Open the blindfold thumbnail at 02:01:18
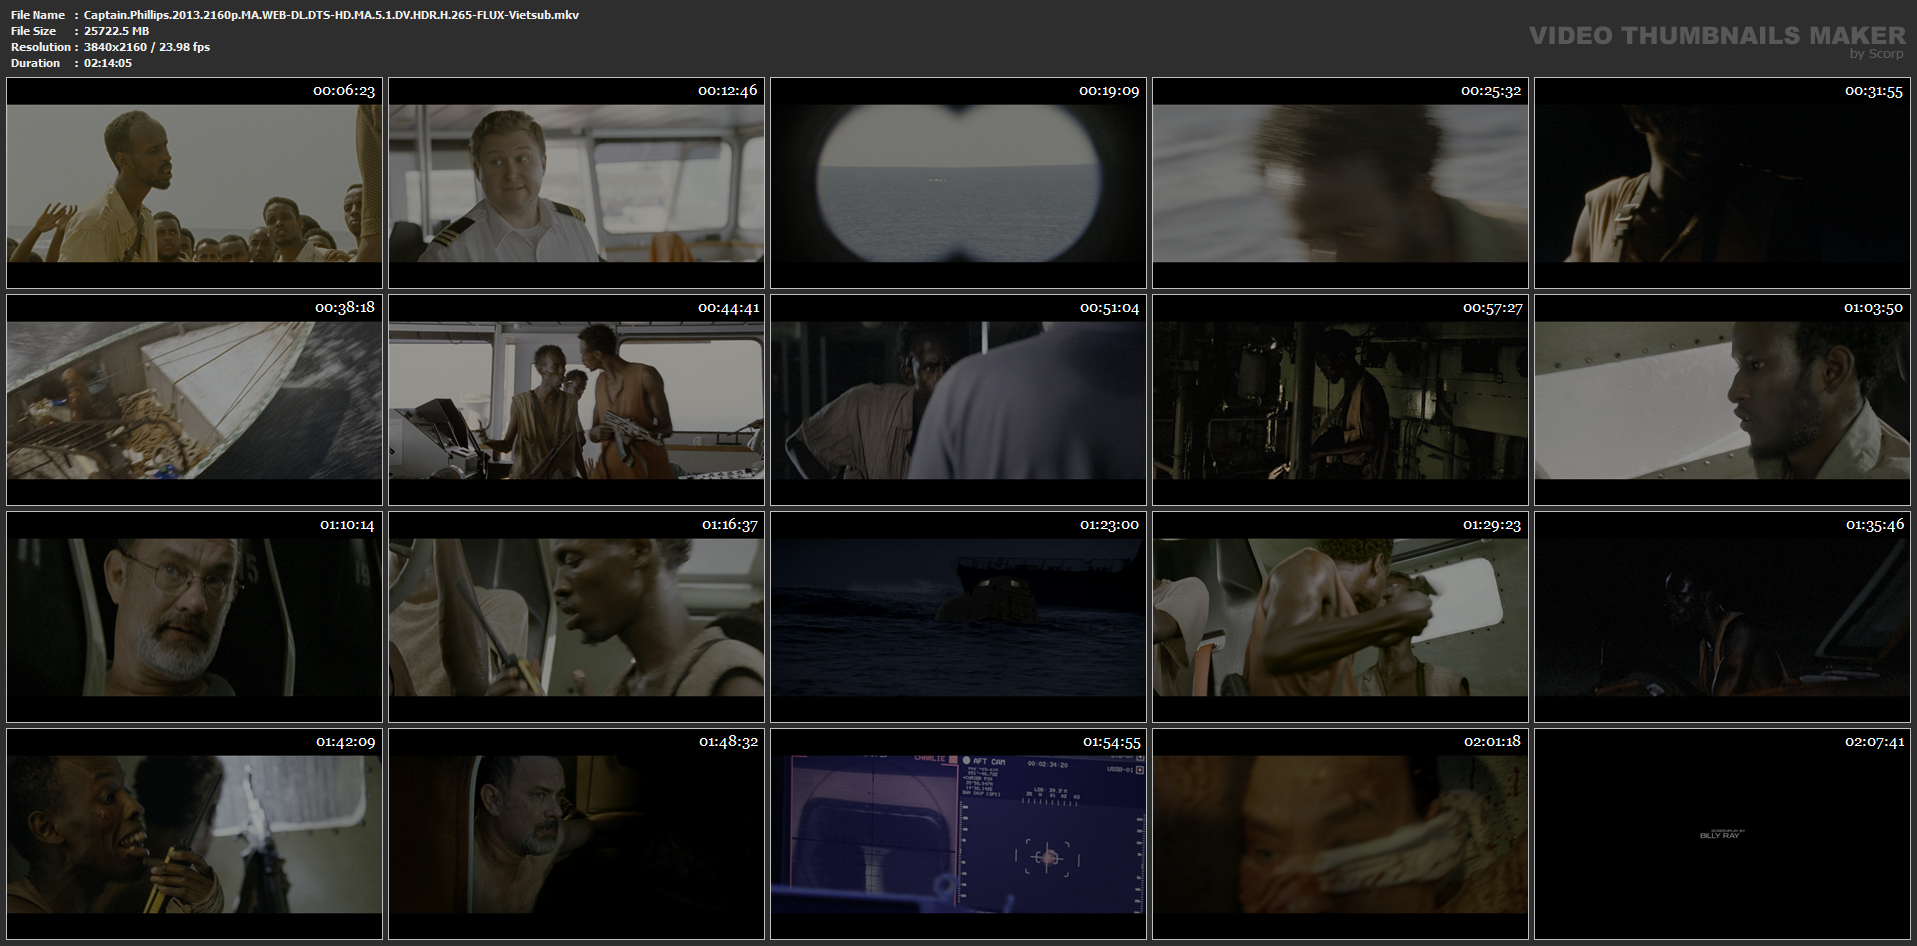Image resolution: width=1917 pixels, height=946 pixels. [x=1340, y=834]
